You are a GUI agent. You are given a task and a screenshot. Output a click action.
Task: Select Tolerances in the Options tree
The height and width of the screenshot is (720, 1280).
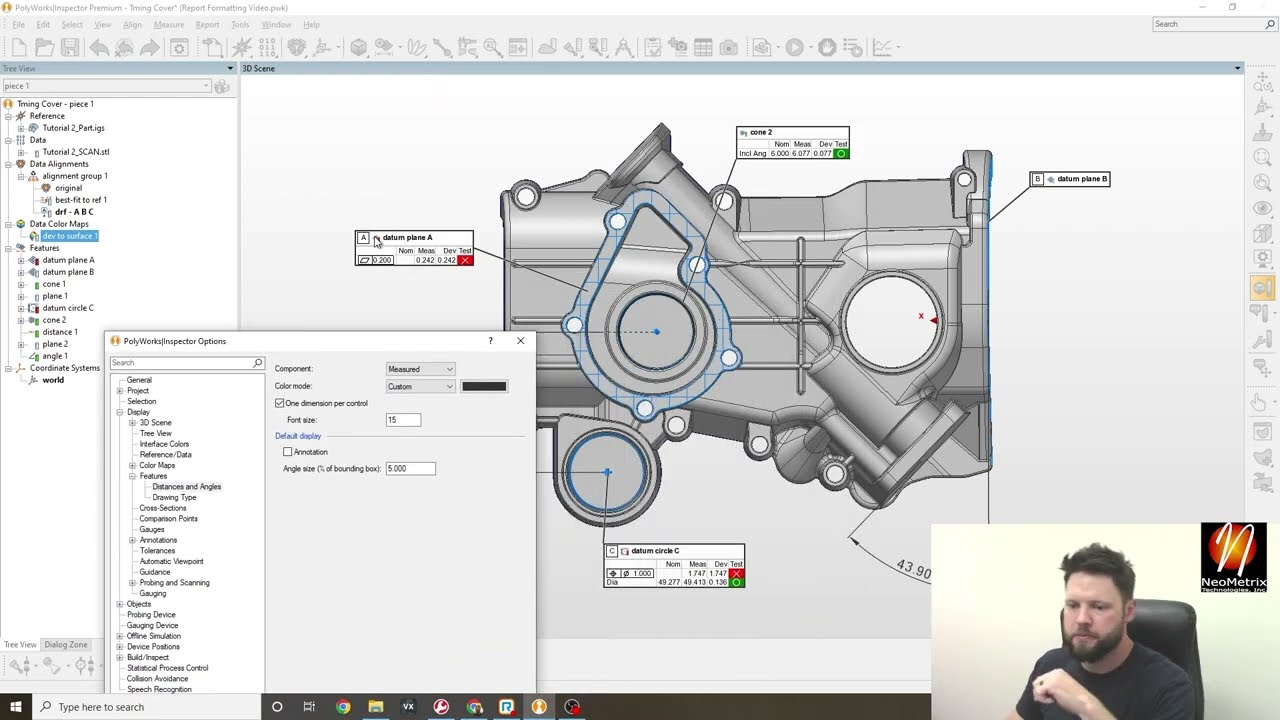(157, 551)
